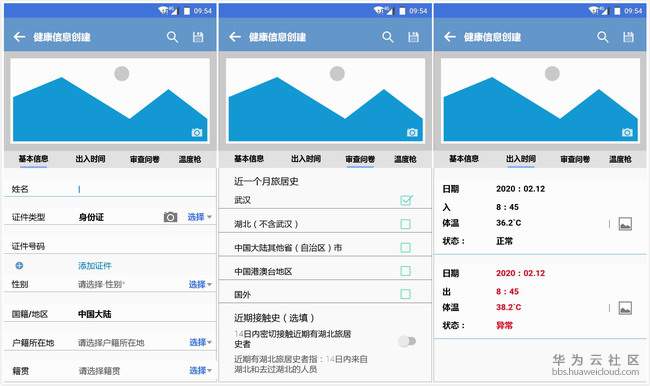The height and width of the screenshot is (386, 650).
Task: Select 基本信息 tab on middle screen
Action: pyautogui.click(x=249, y=159)
